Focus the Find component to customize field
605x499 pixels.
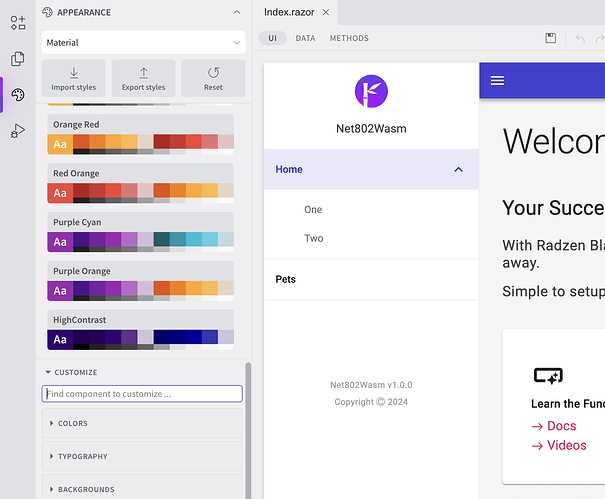[142, 394]
